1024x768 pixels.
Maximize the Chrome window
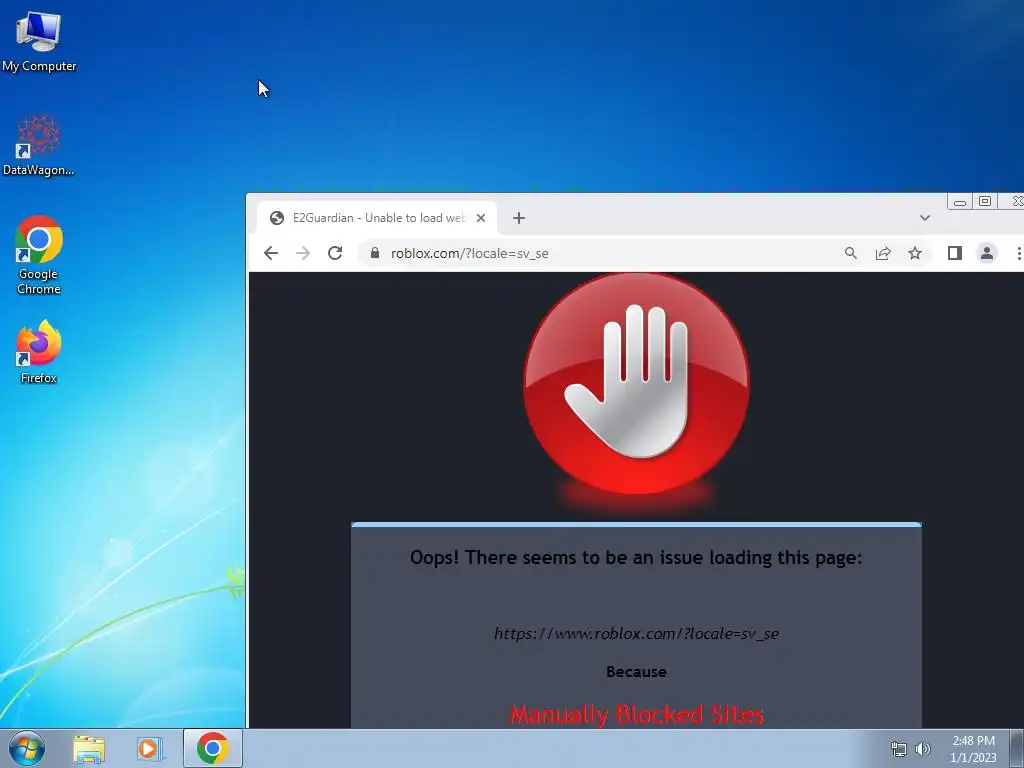coord(985,201)
